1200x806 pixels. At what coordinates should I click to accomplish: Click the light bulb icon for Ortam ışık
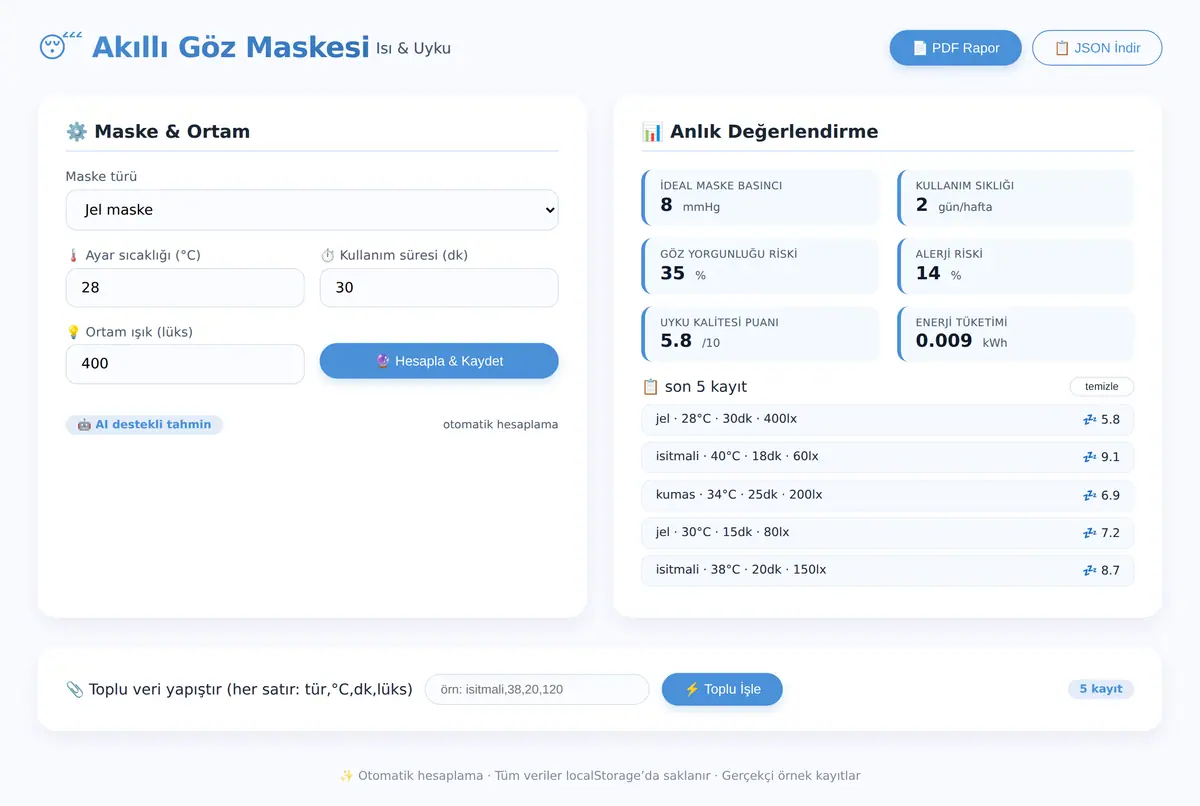tap(73, 332)
